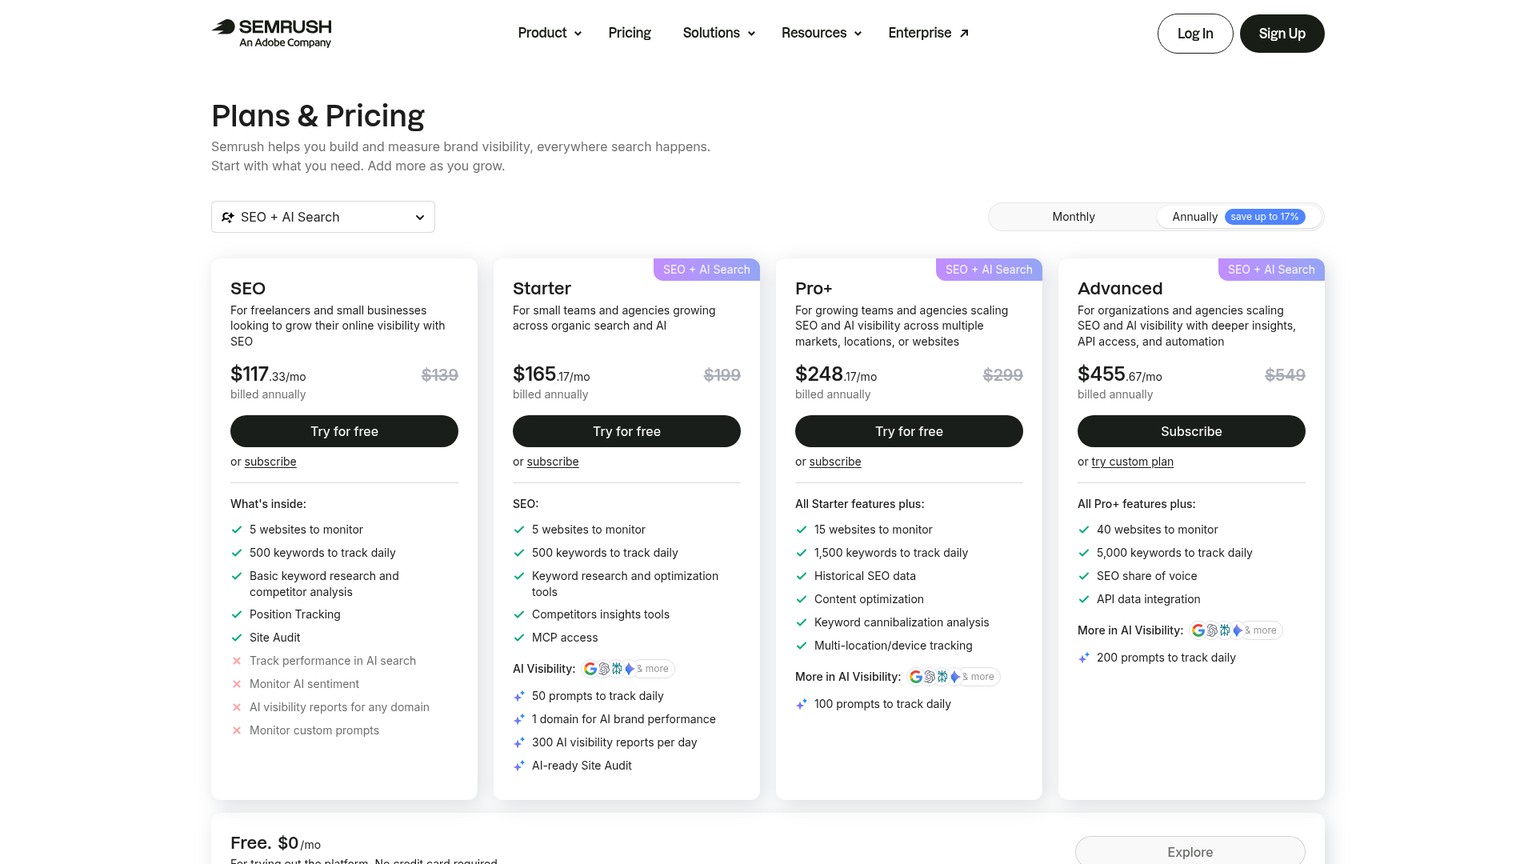
Task: Open the try custom plan link
Action: point(1132,462)
